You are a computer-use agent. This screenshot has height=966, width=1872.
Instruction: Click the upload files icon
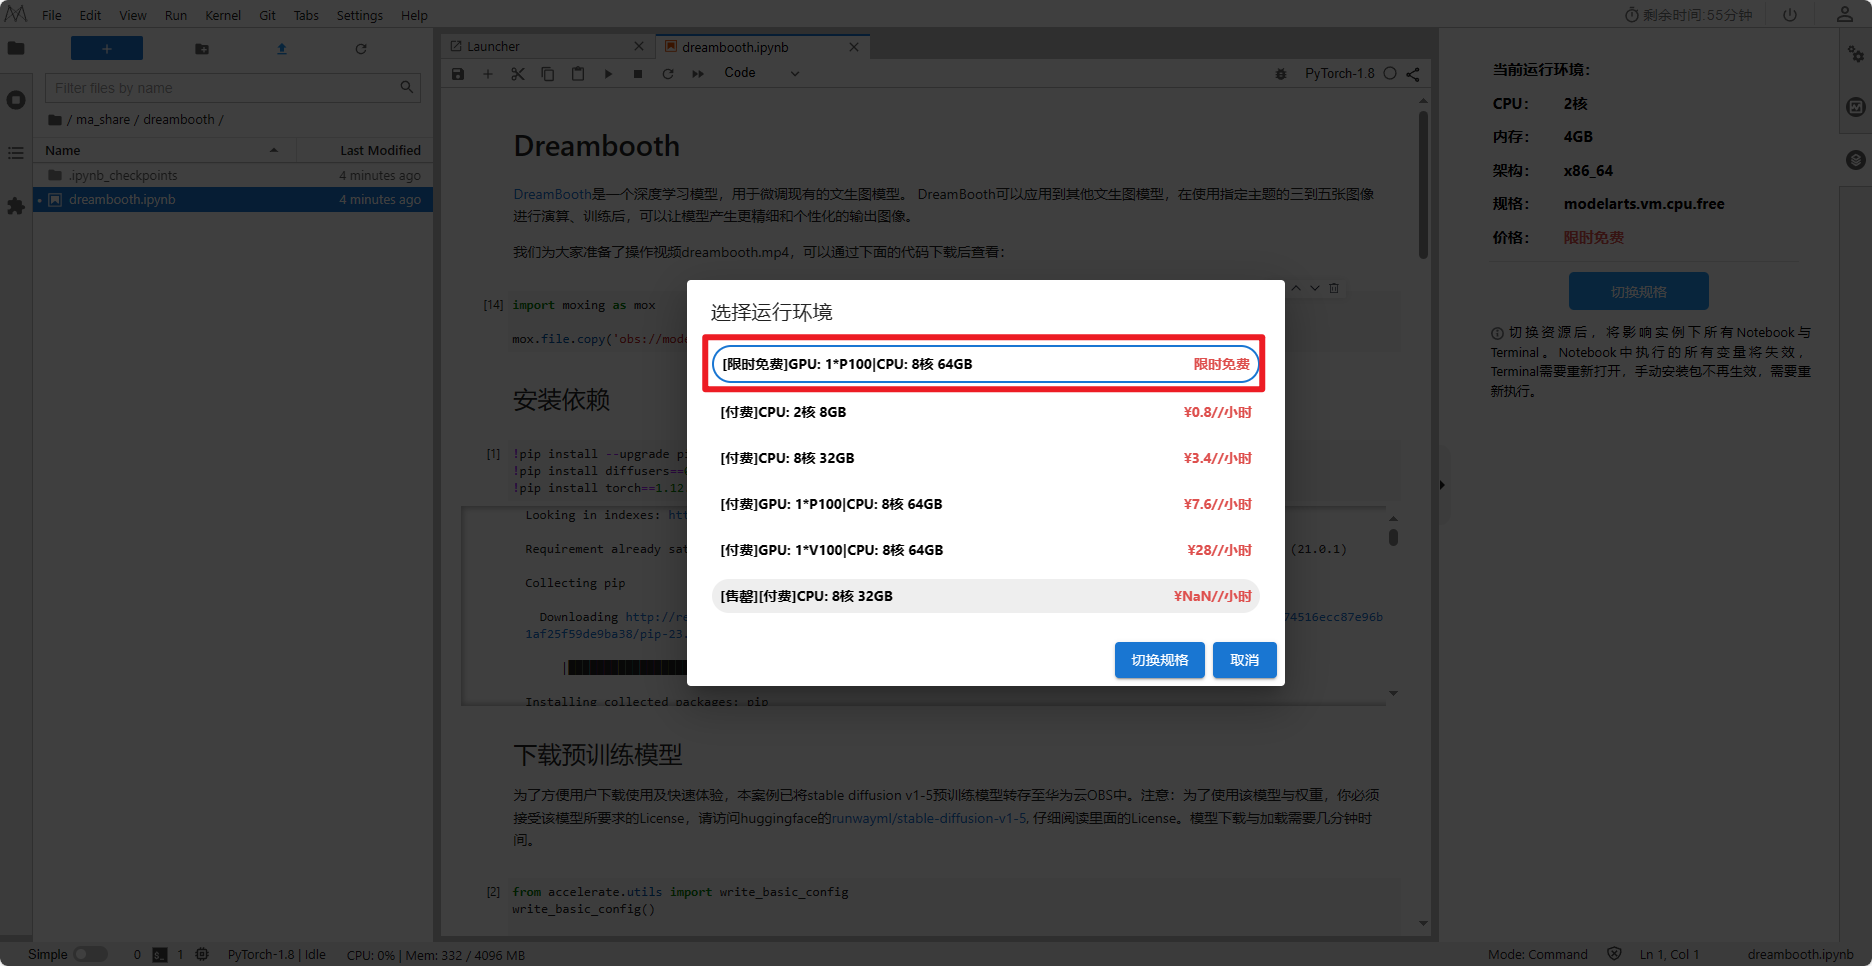point(282,48)
